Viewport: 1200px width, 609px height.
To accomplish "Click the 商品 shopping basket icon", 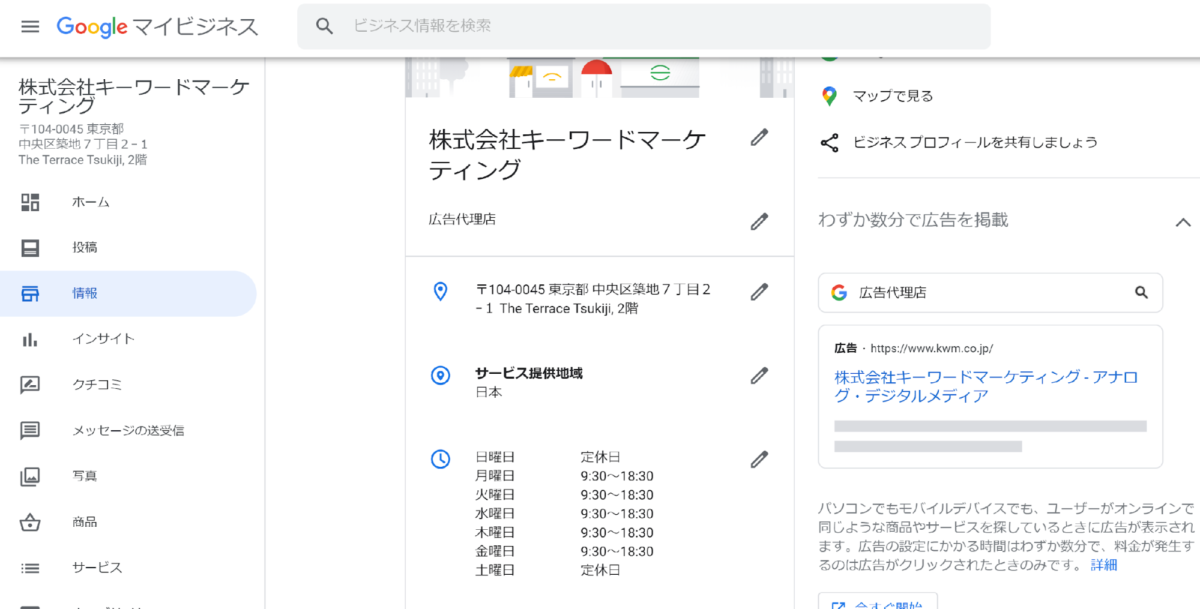I will 30,522.
